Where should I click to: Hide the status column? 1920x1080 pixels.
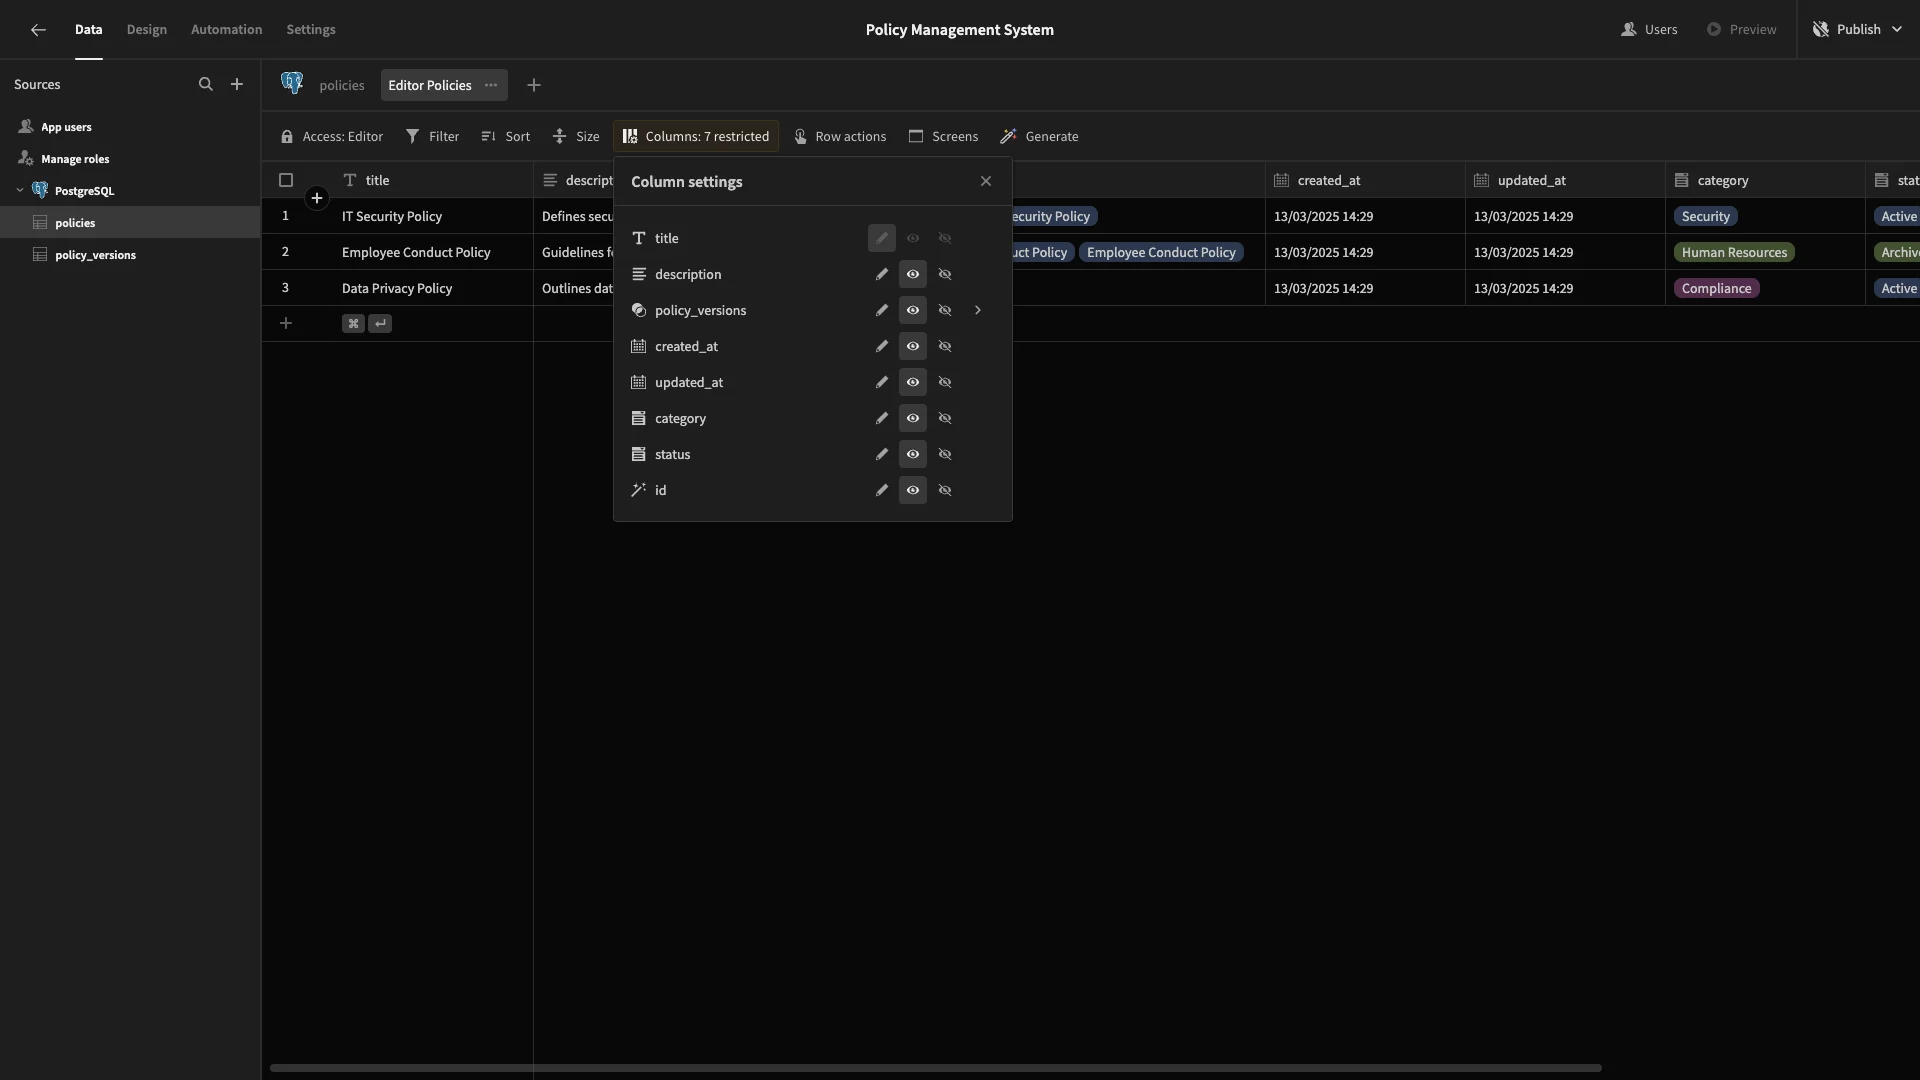[x=945, y=454]
